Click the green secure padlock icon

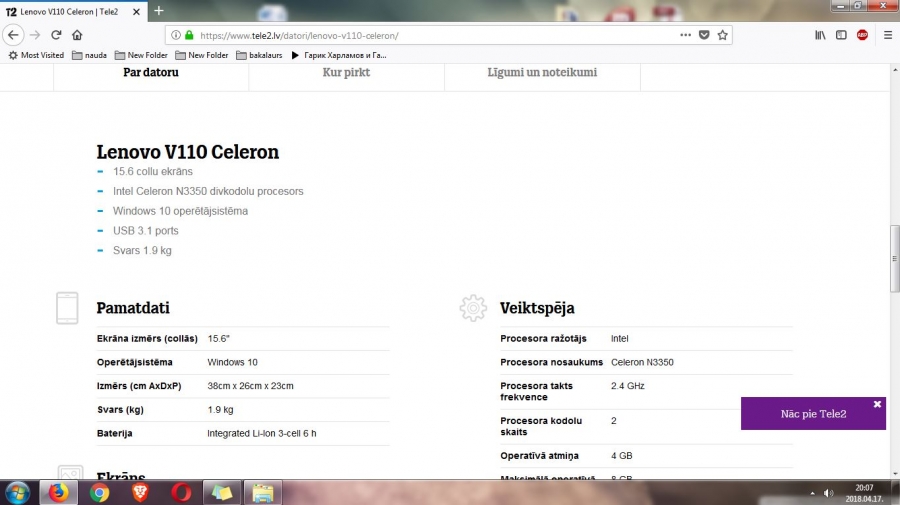tap(189, 35)
